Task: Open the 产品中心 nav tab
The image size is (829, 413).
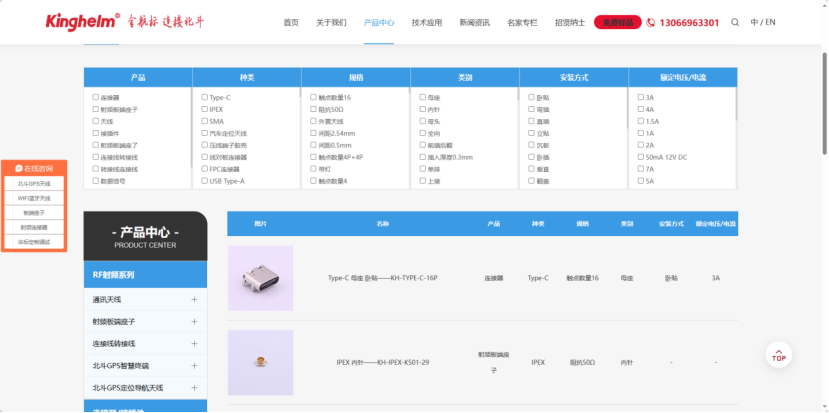Action: pos(379,23)
